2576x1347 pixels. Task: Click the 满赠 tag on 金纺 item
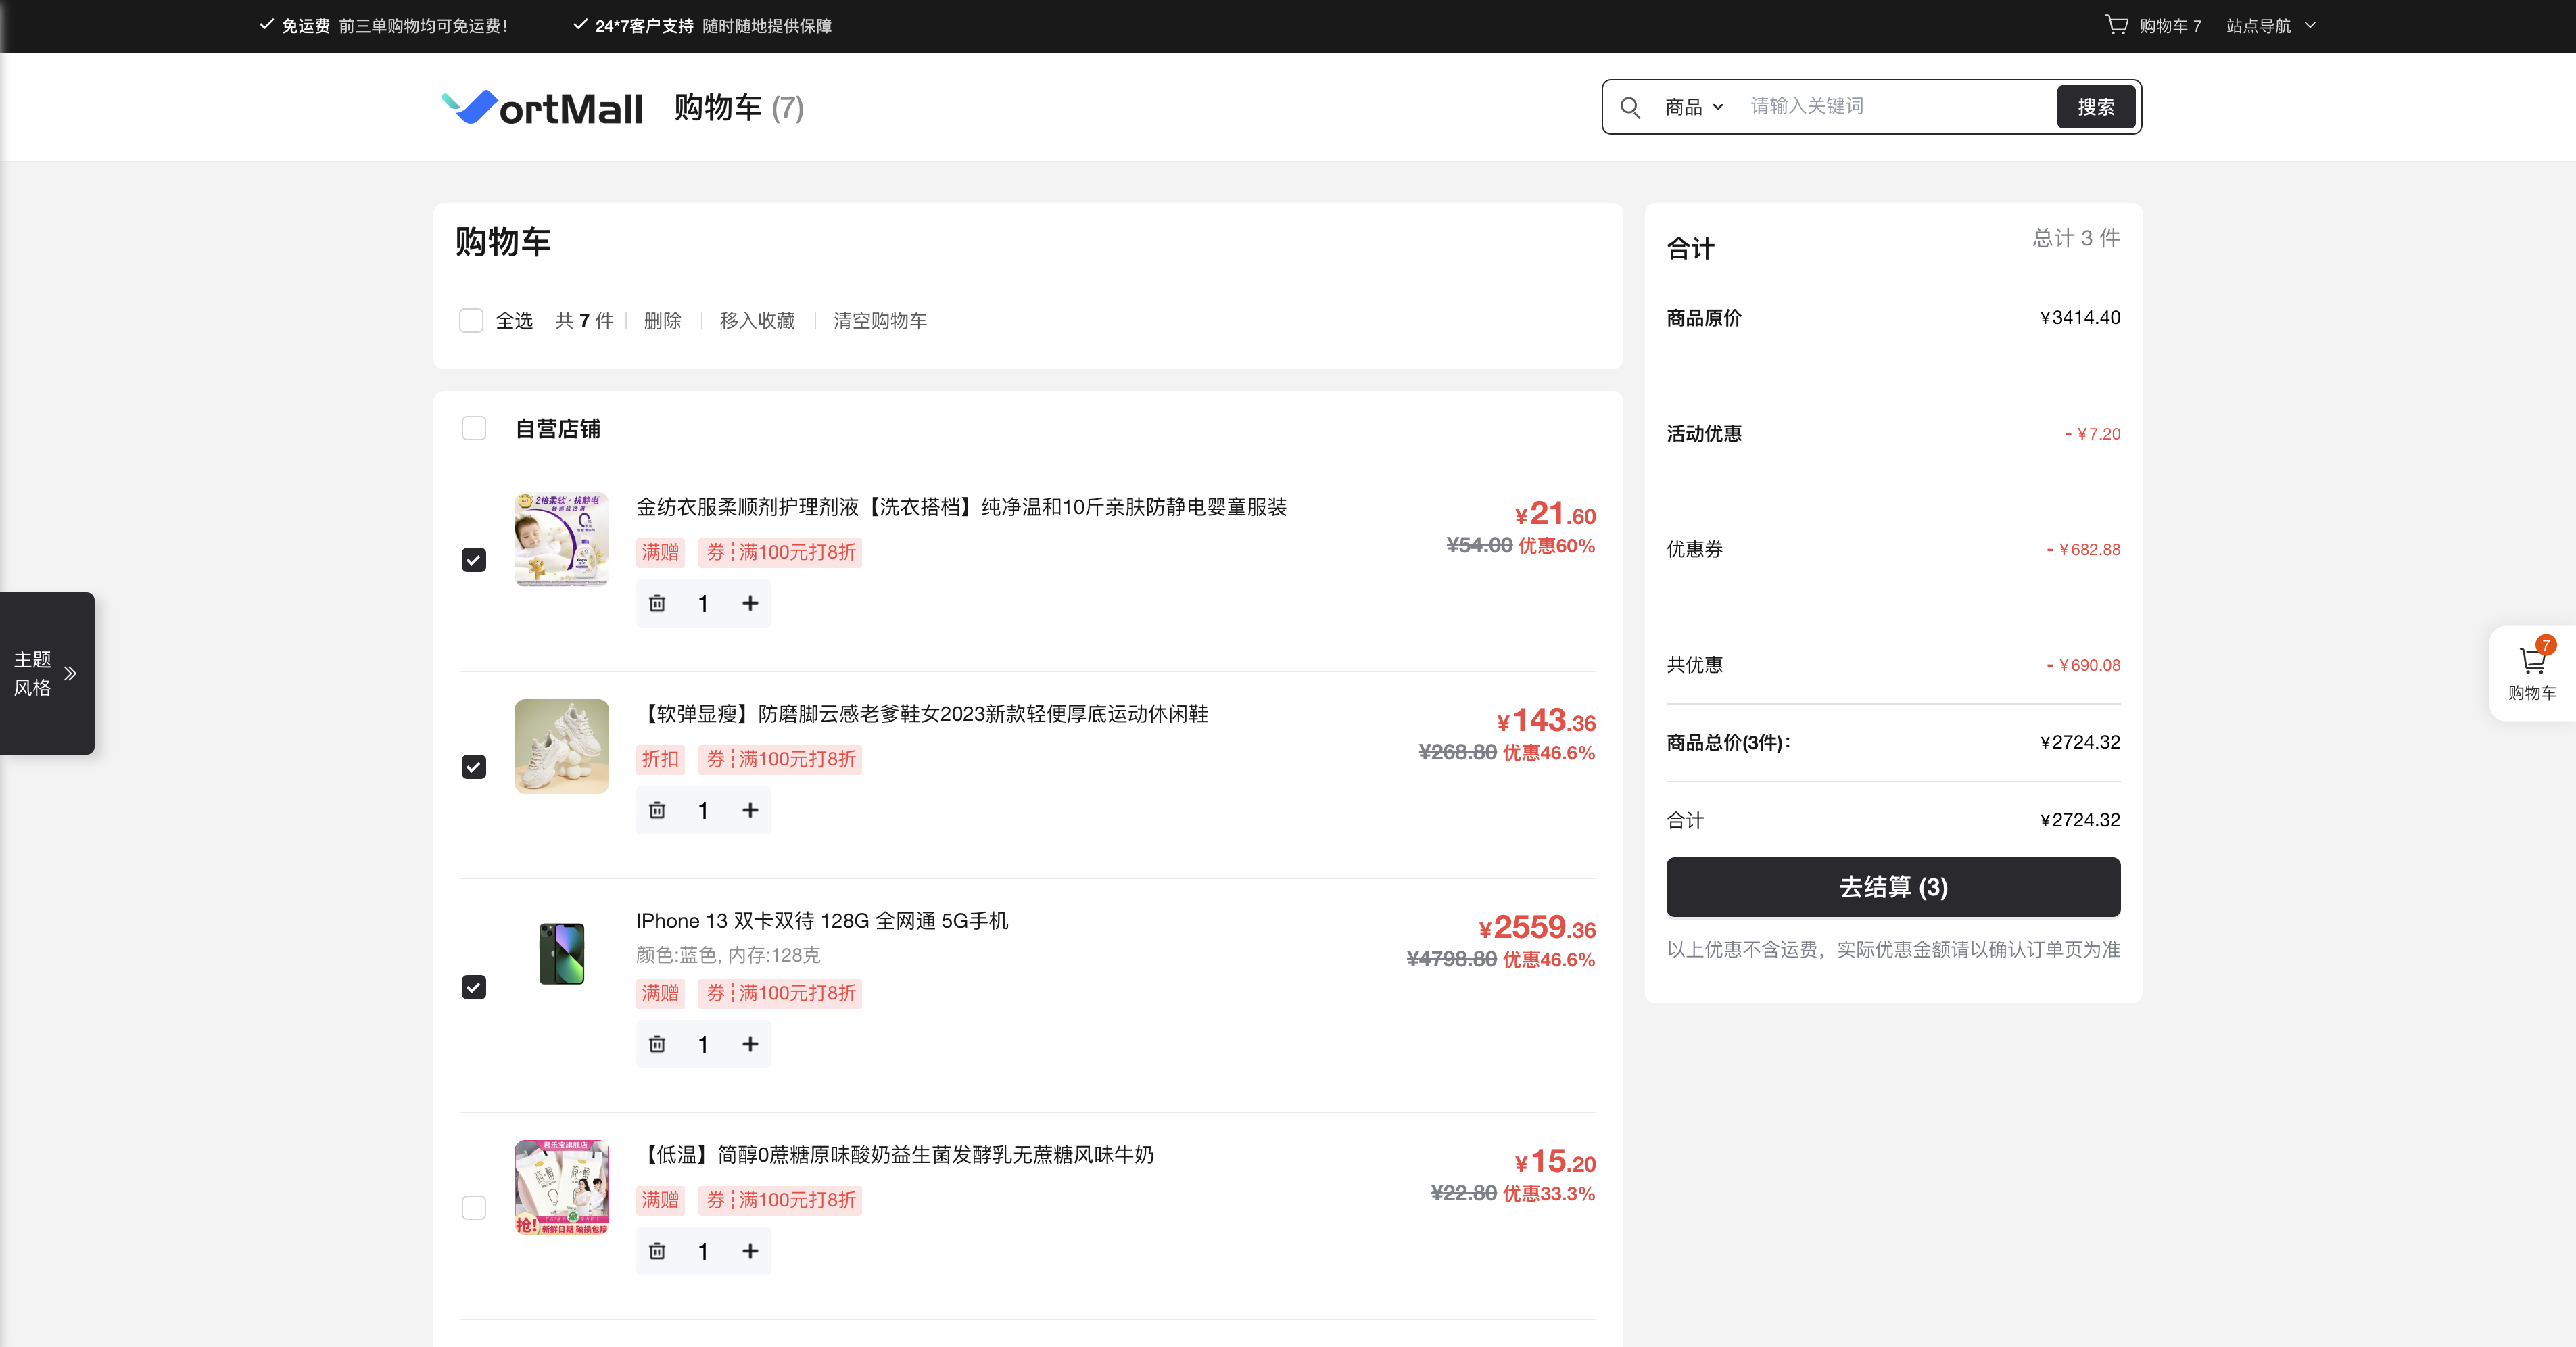coord(660,552)
